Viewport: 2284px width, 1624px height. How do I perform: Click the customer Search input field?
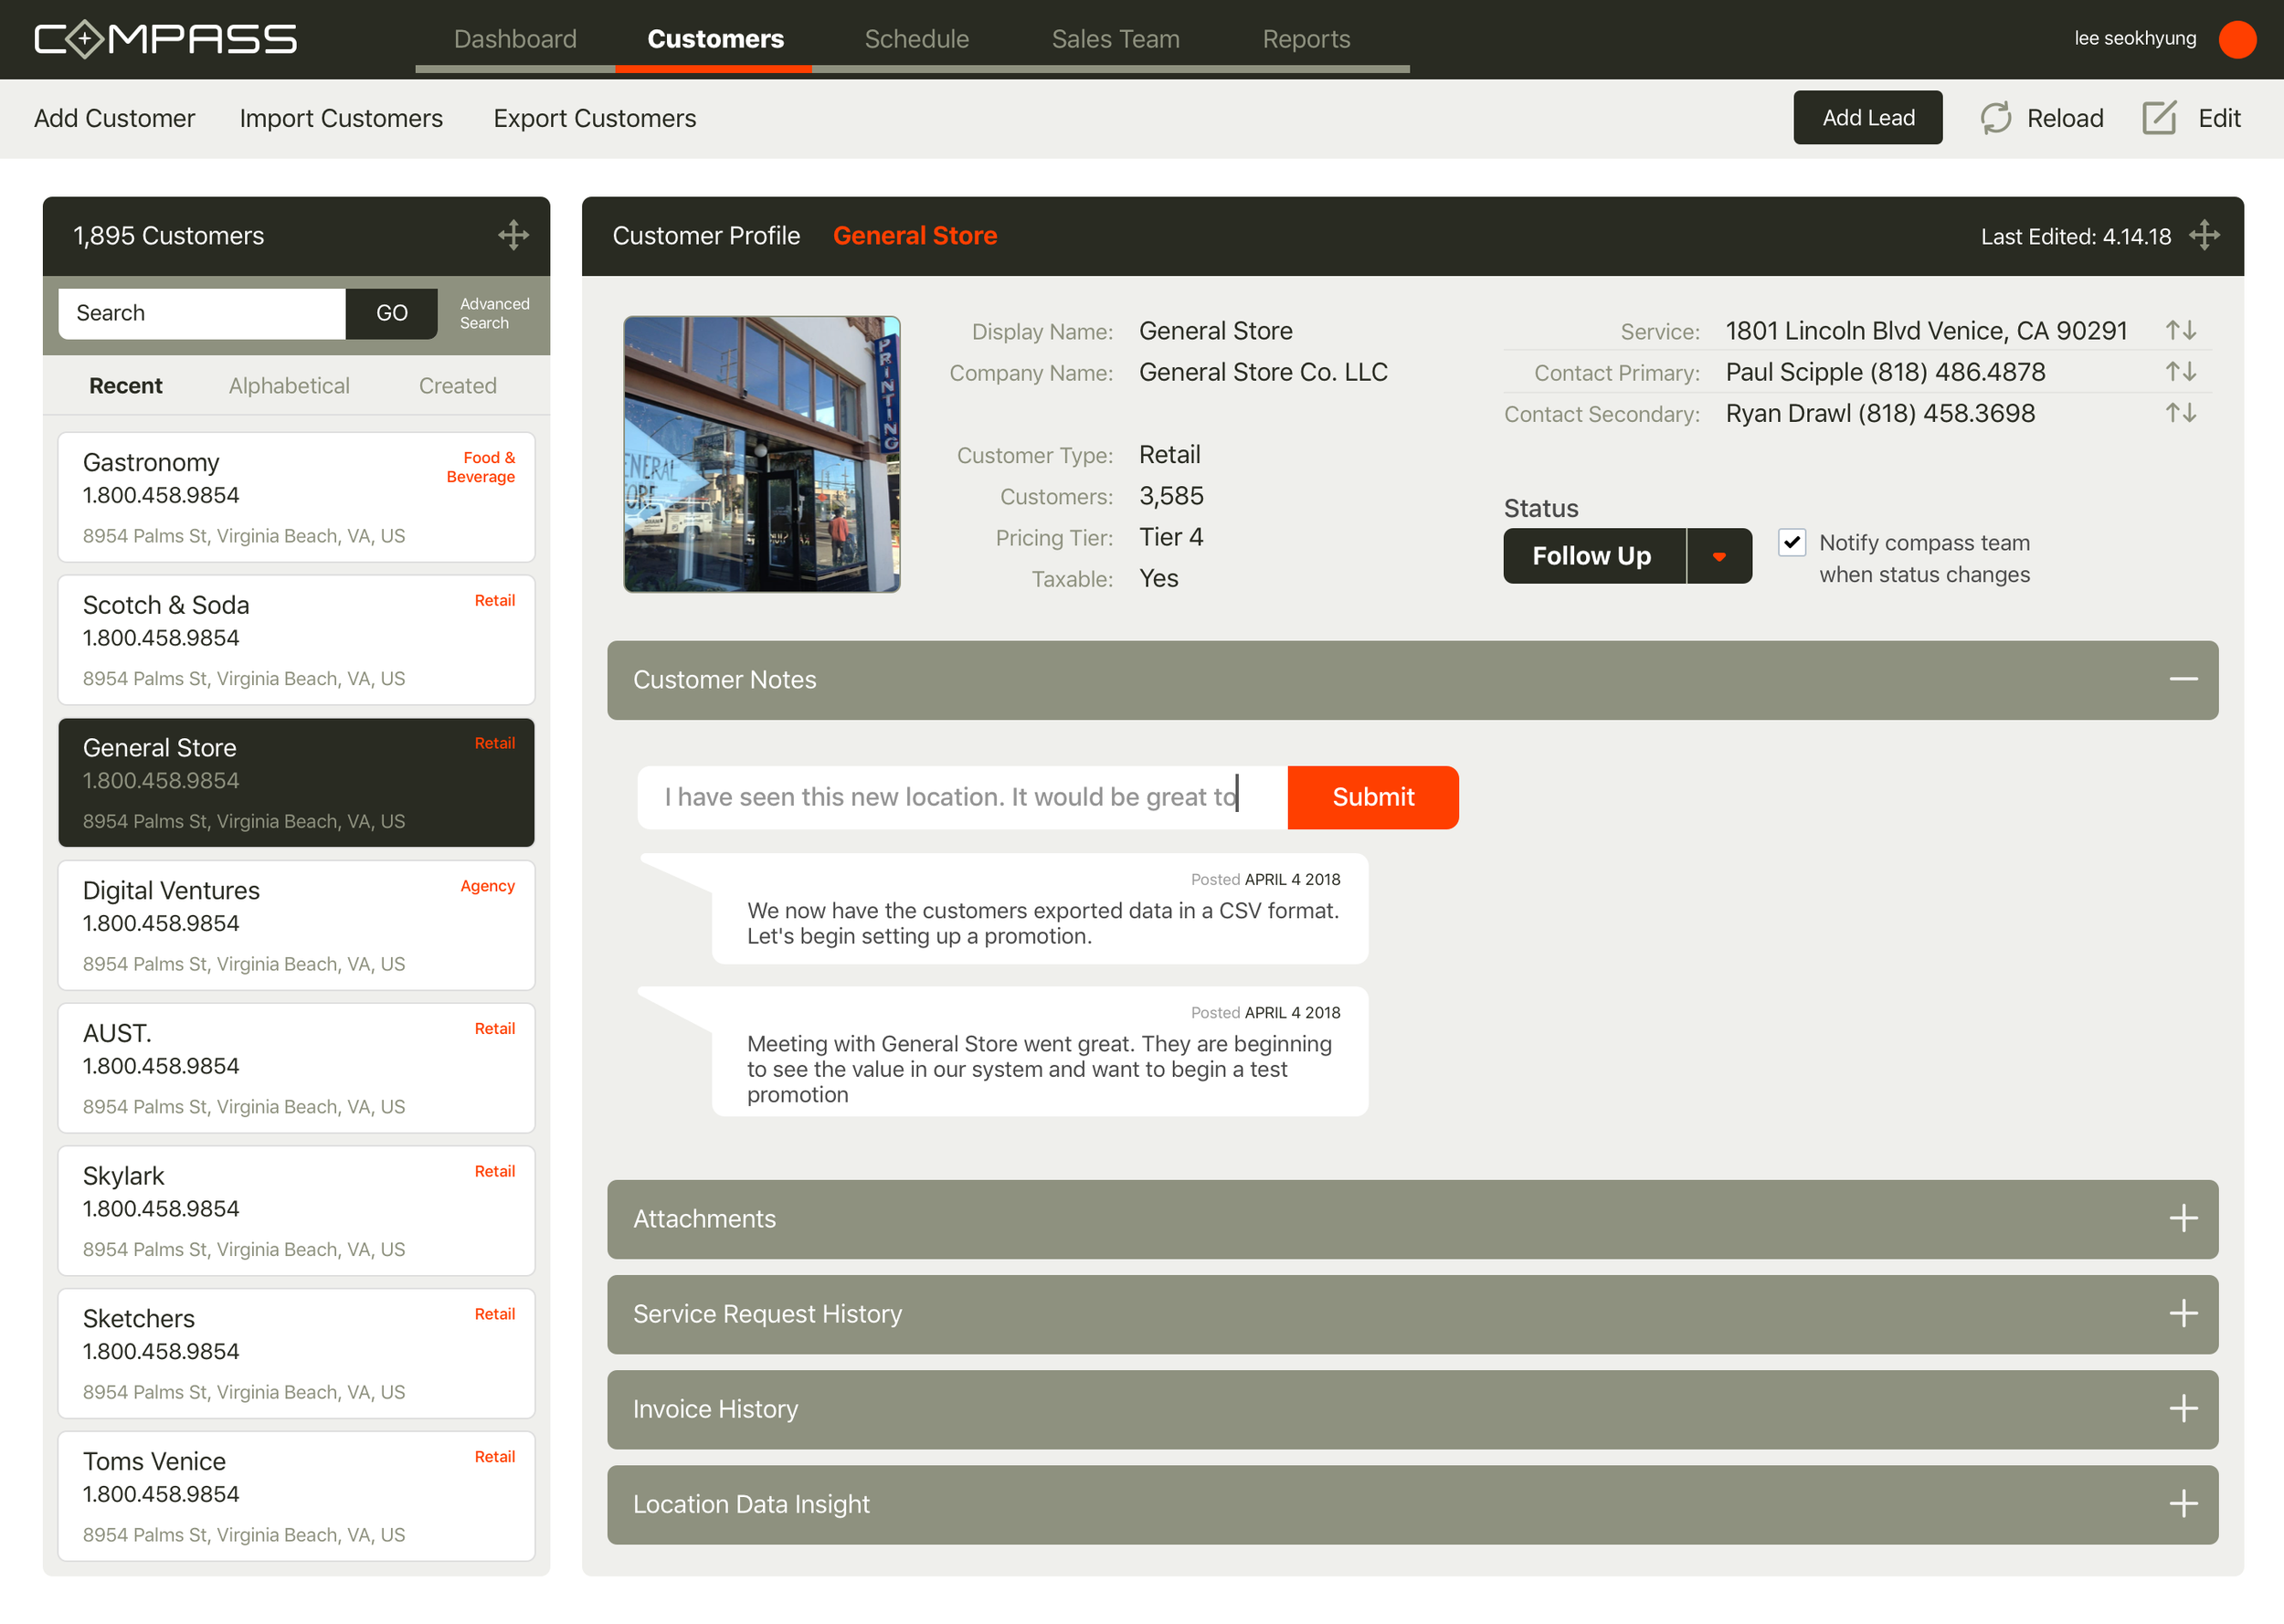202,313
